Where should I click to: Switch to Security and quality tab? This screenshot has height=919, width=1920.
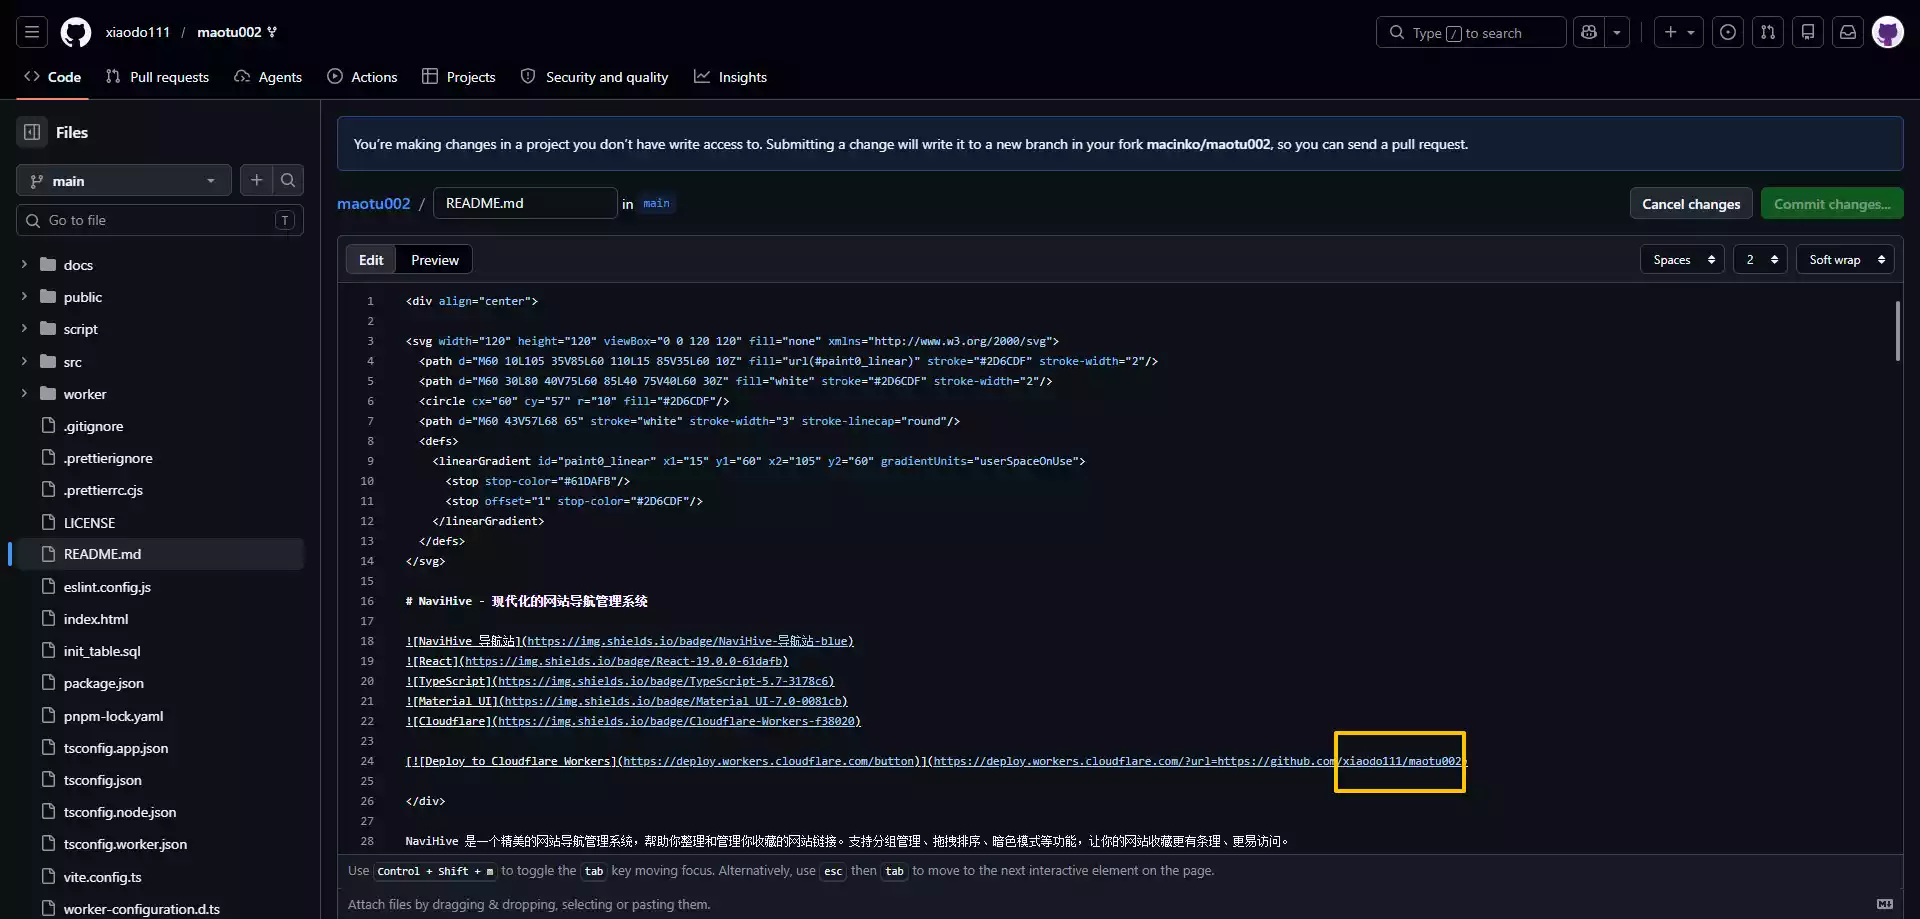(595, 77)
